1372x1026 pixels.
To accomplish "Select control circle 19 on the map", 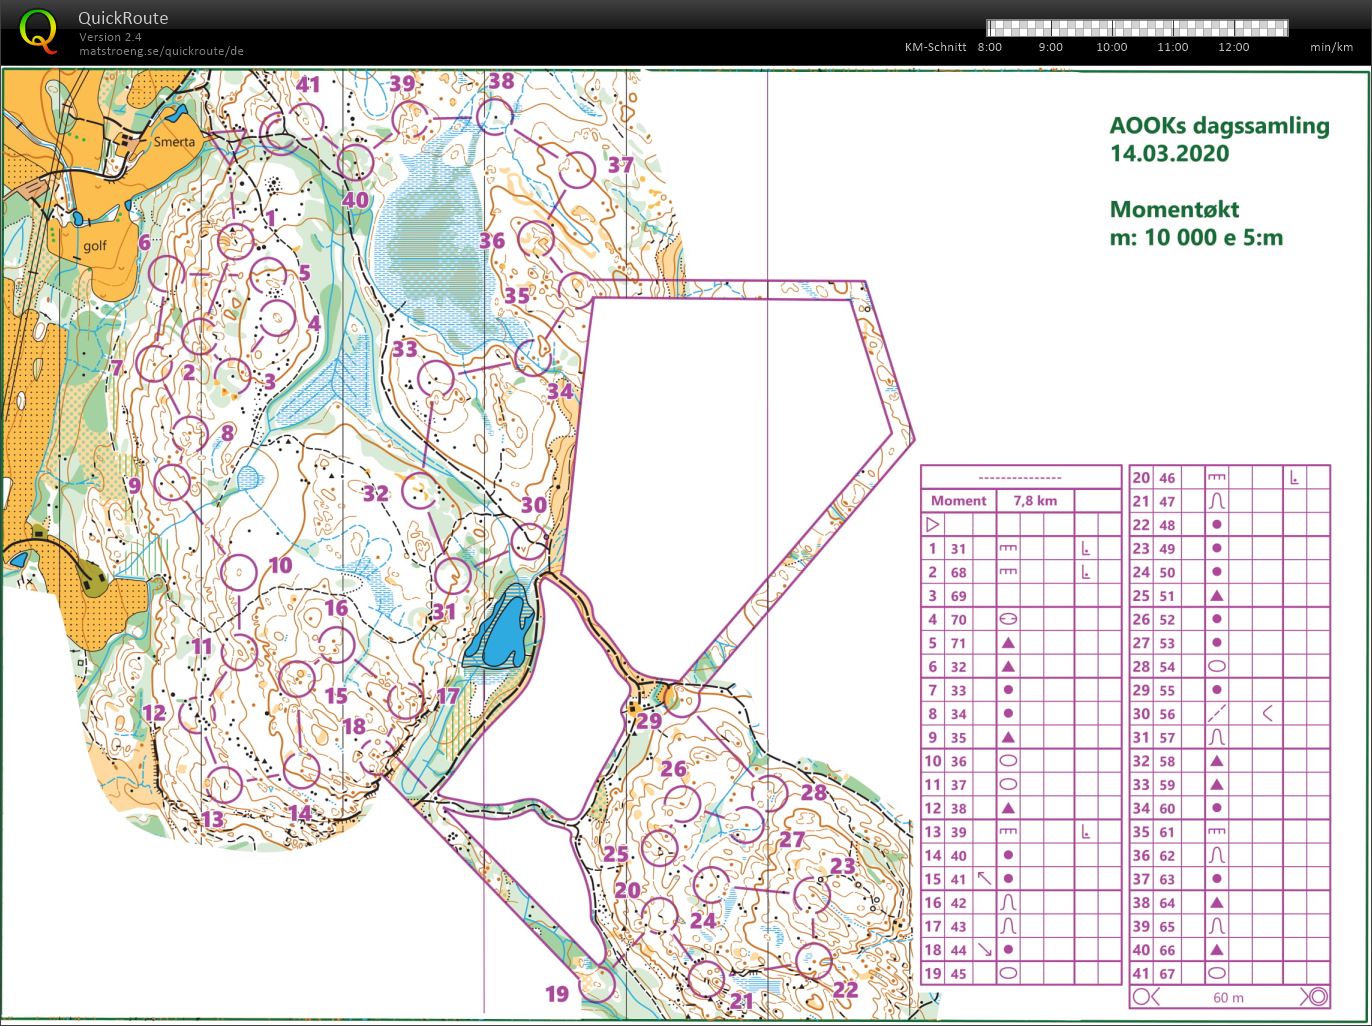I will pyautogui.click(x=598, y=983).
